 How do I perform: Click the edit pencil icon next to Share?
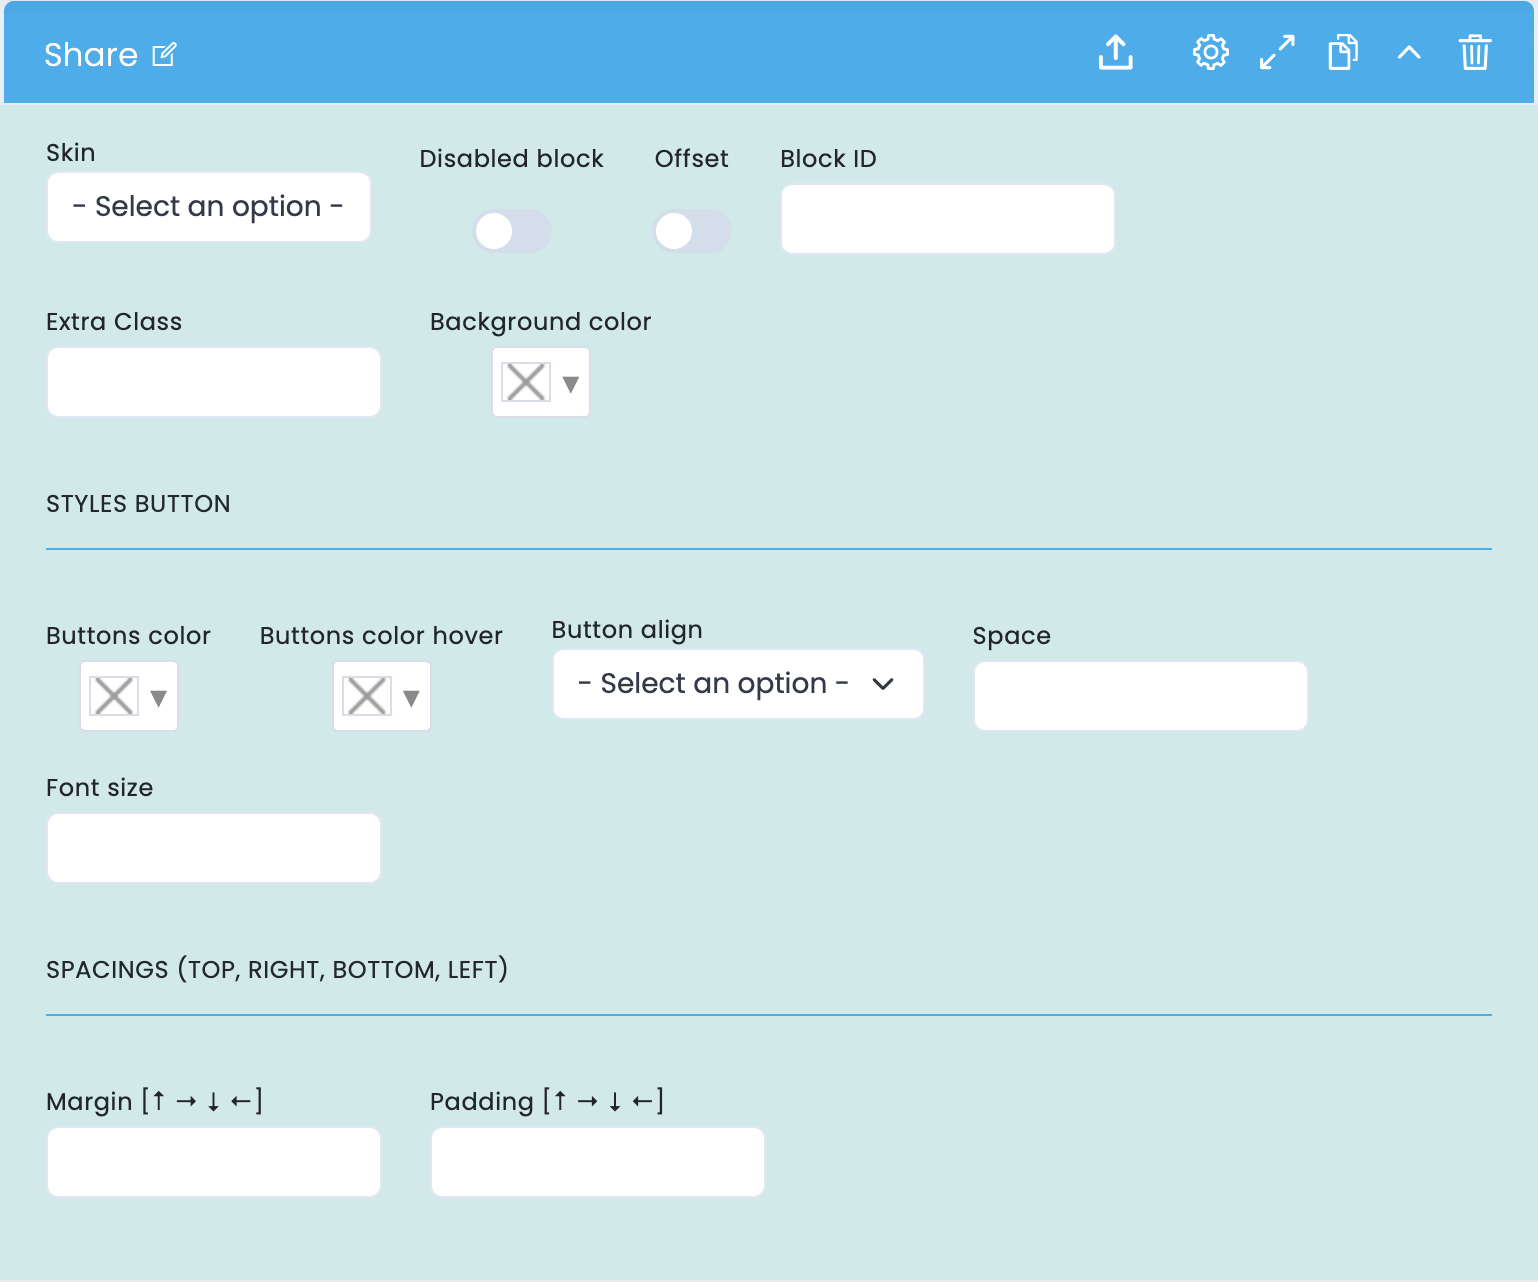pyautogui.click(x=164, y=54)
